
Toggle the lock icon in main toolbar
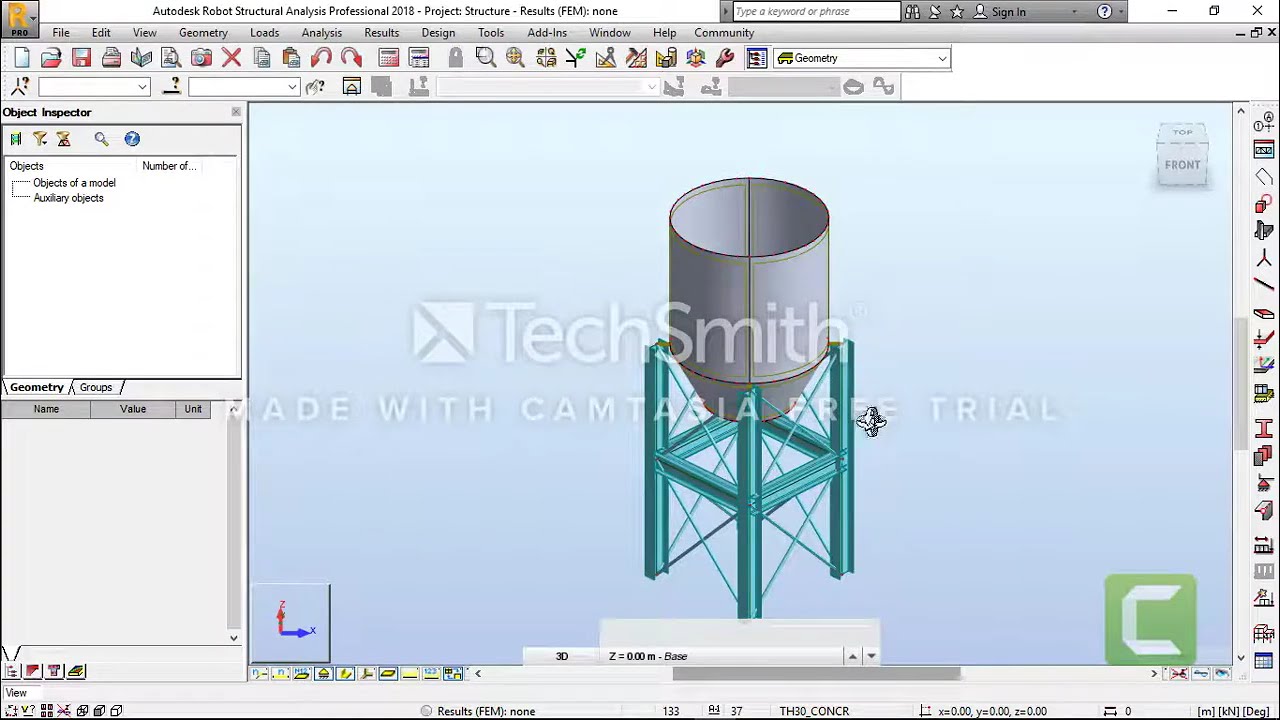(456, 58)
